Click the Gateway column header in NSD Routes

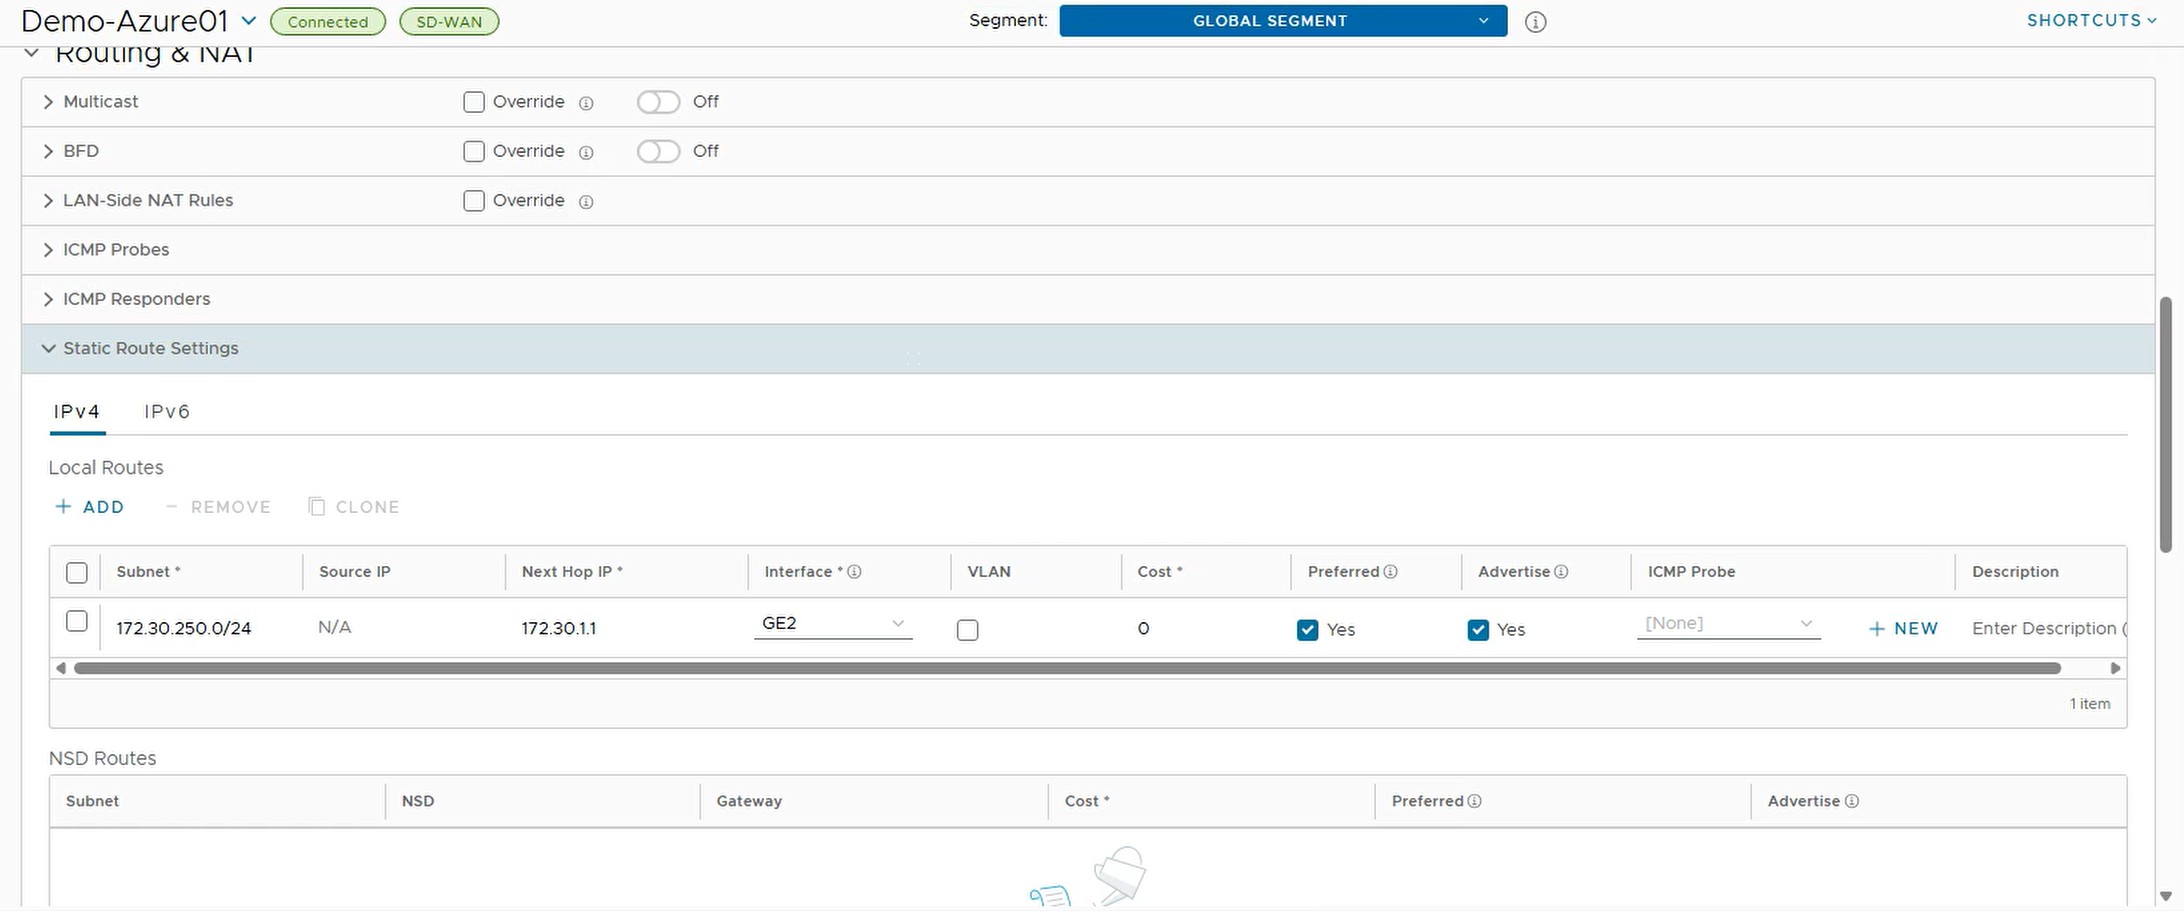coord(749,801)
